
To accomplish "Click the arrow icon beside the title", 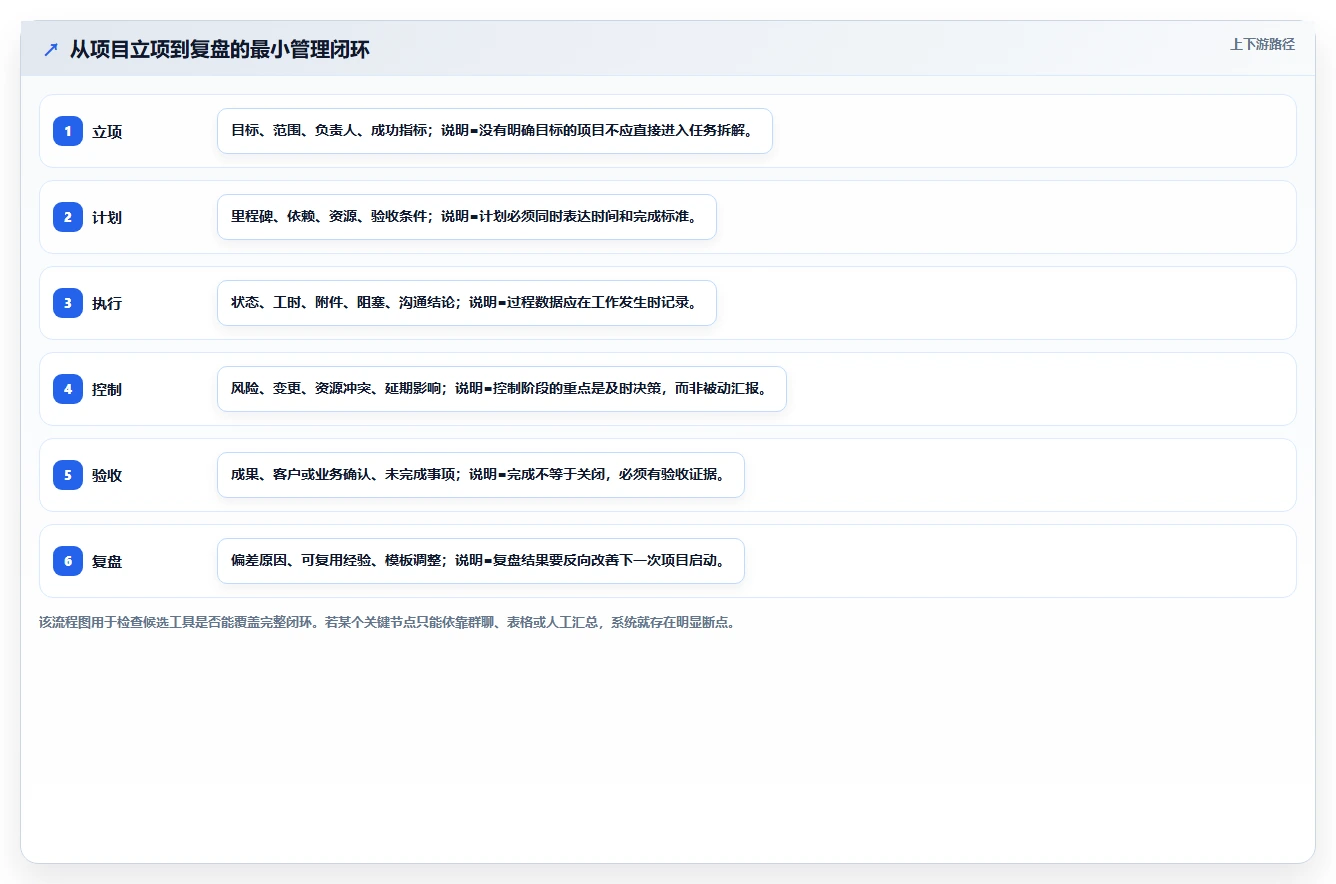I will point(51,49).
